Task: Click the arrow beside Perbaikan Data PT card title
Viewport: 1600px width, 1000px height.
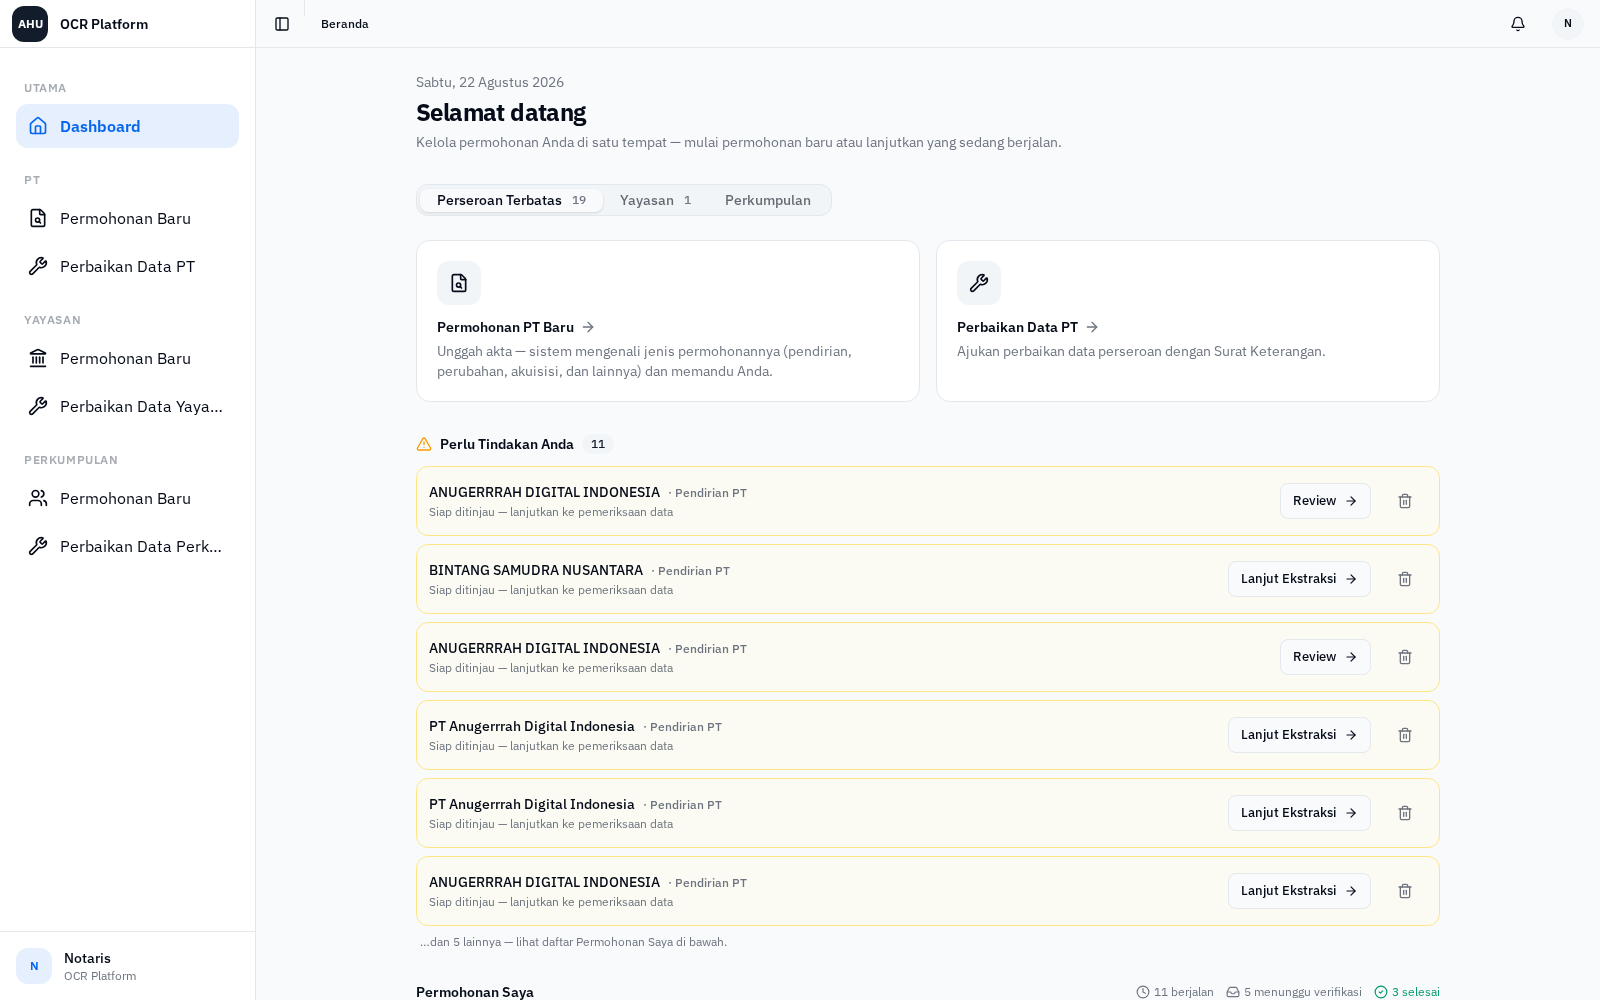Action: click(x=1092, y=327)
